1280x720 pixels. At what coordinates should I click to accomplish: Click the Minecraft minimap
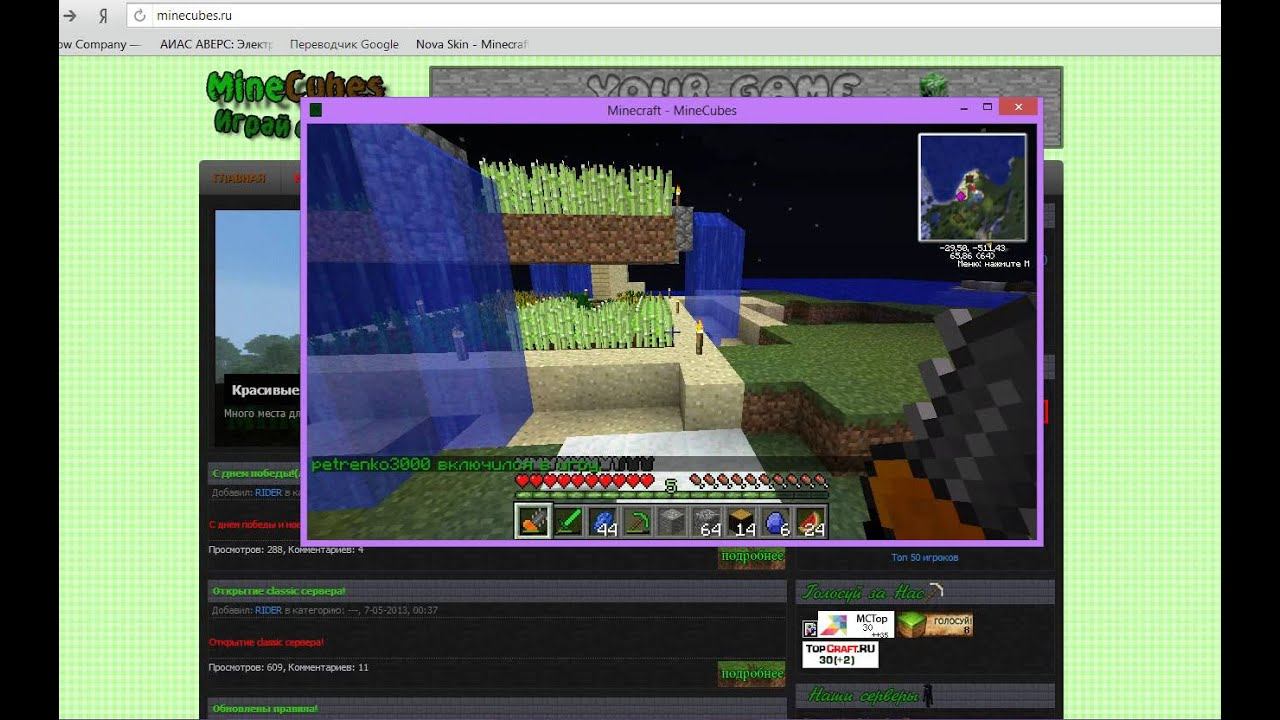[x=972, y=188]
